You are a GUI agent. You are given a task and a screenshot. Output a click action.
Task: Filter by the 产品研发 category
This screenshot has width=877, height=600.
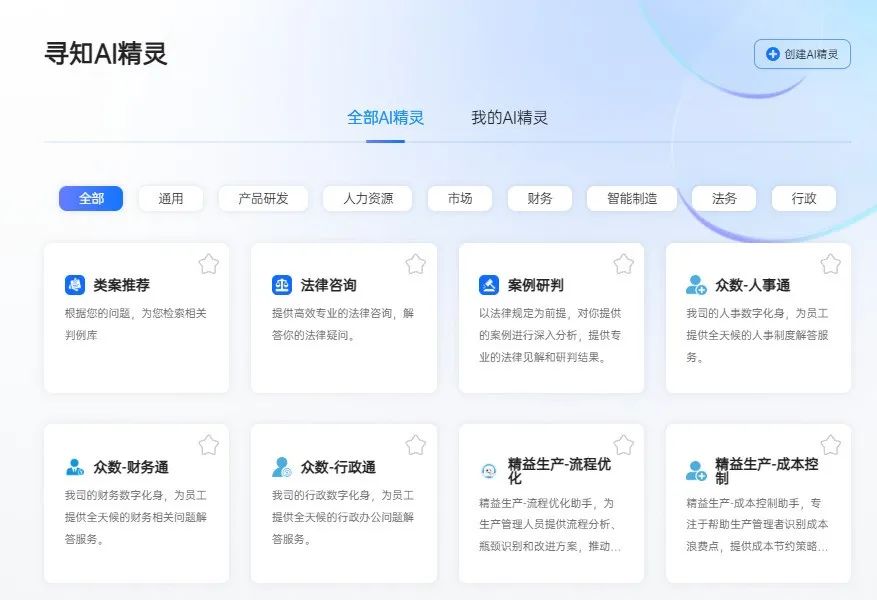pyautogui.click(x=263, y=199)
